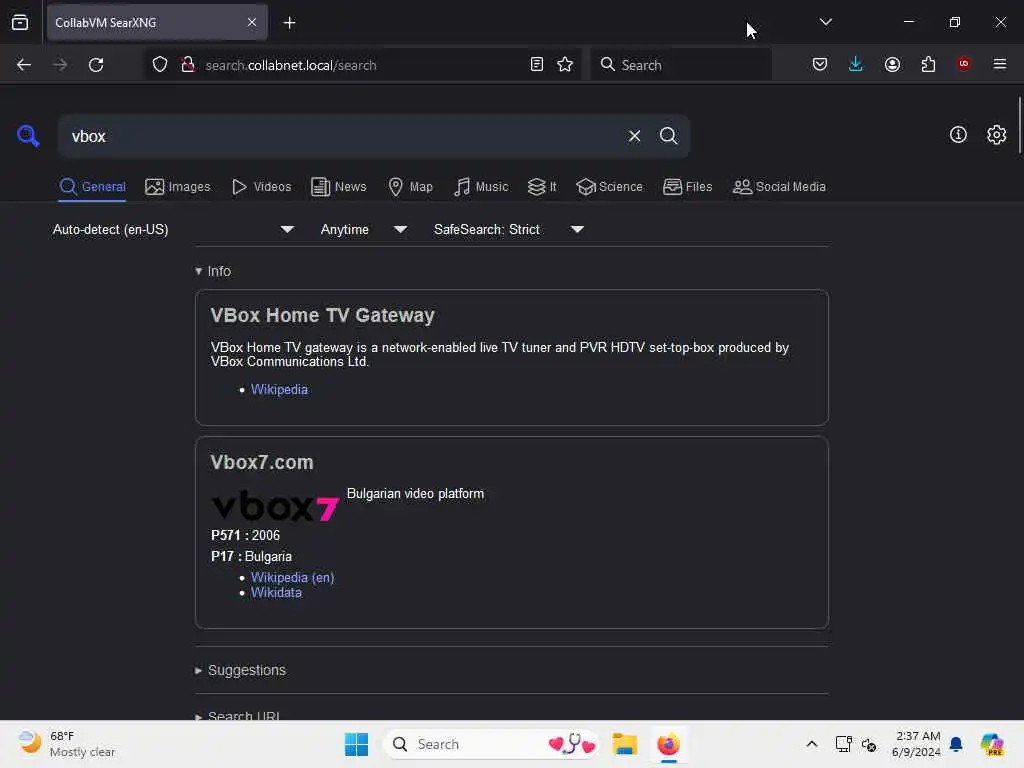Show hidden tray icons chevron
Image resolution: width=1024 pixels, height=768 pixels.
(x=812, y=744)
